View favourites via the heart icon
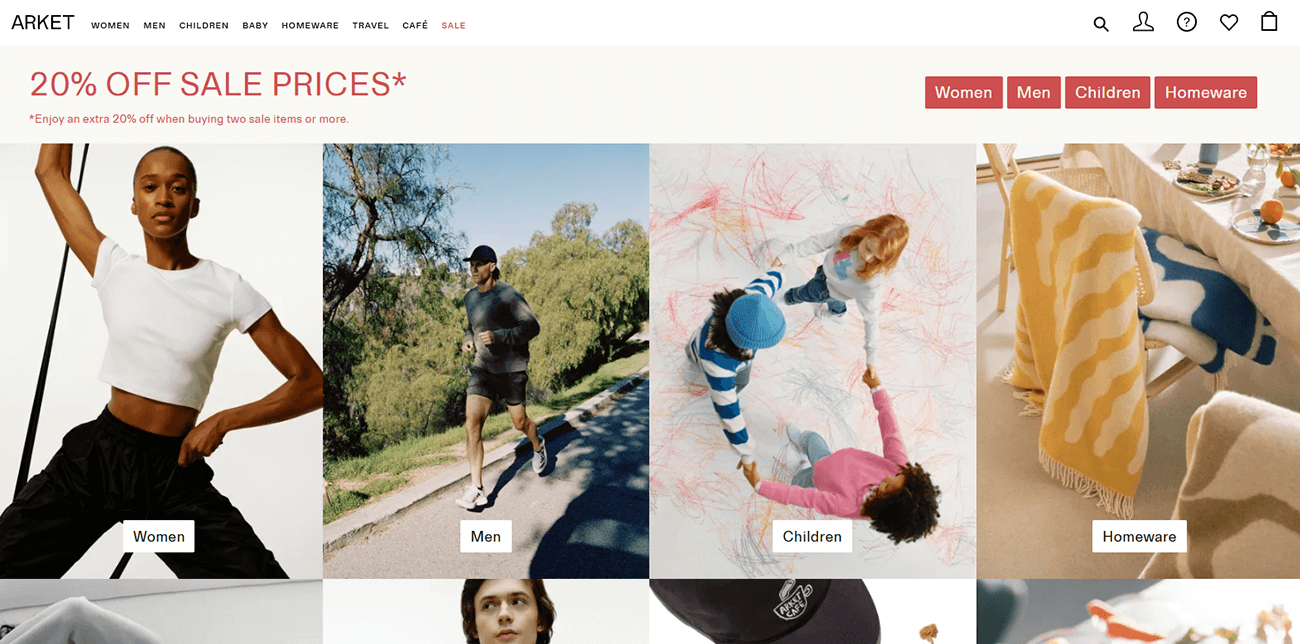 pyautogui.click(x=1229, y=22)
